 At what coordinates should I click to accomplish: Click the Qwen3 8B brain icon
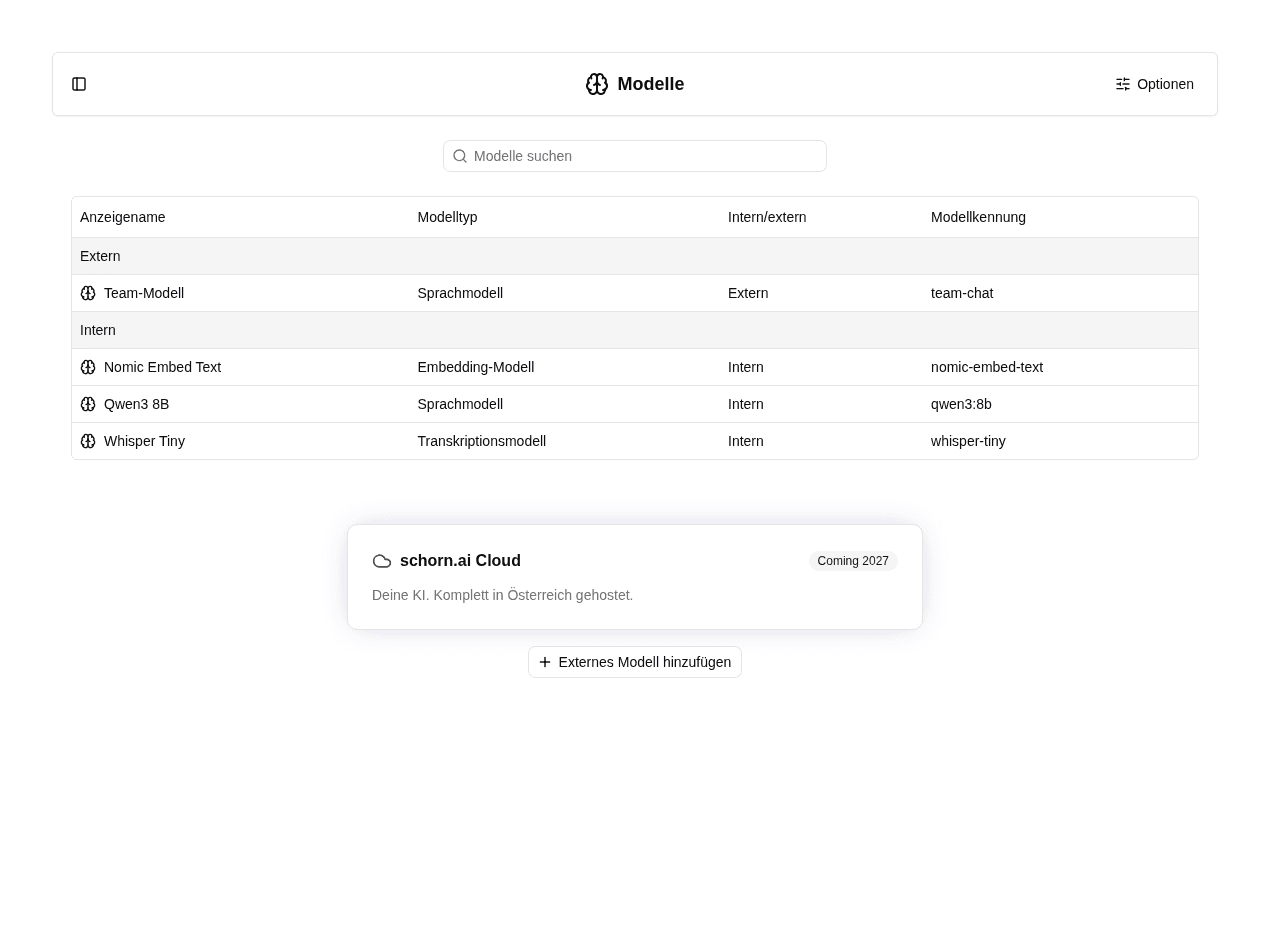[x=88, y=404]
